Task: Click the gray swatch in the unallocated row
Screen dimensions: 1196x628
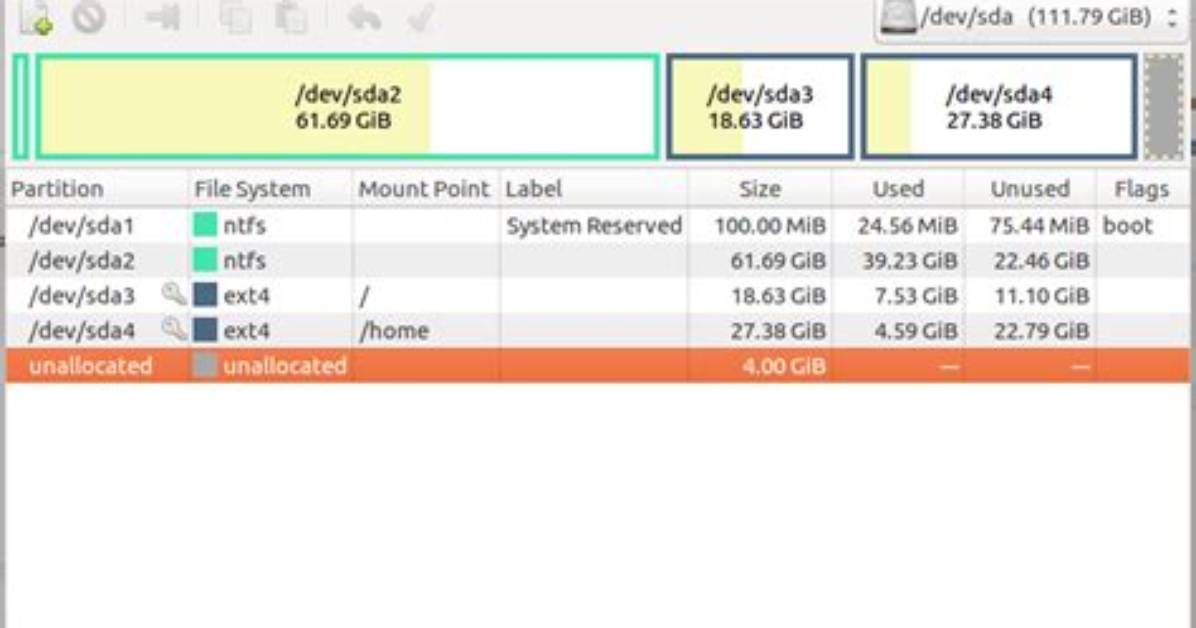Action: point(204,366)
